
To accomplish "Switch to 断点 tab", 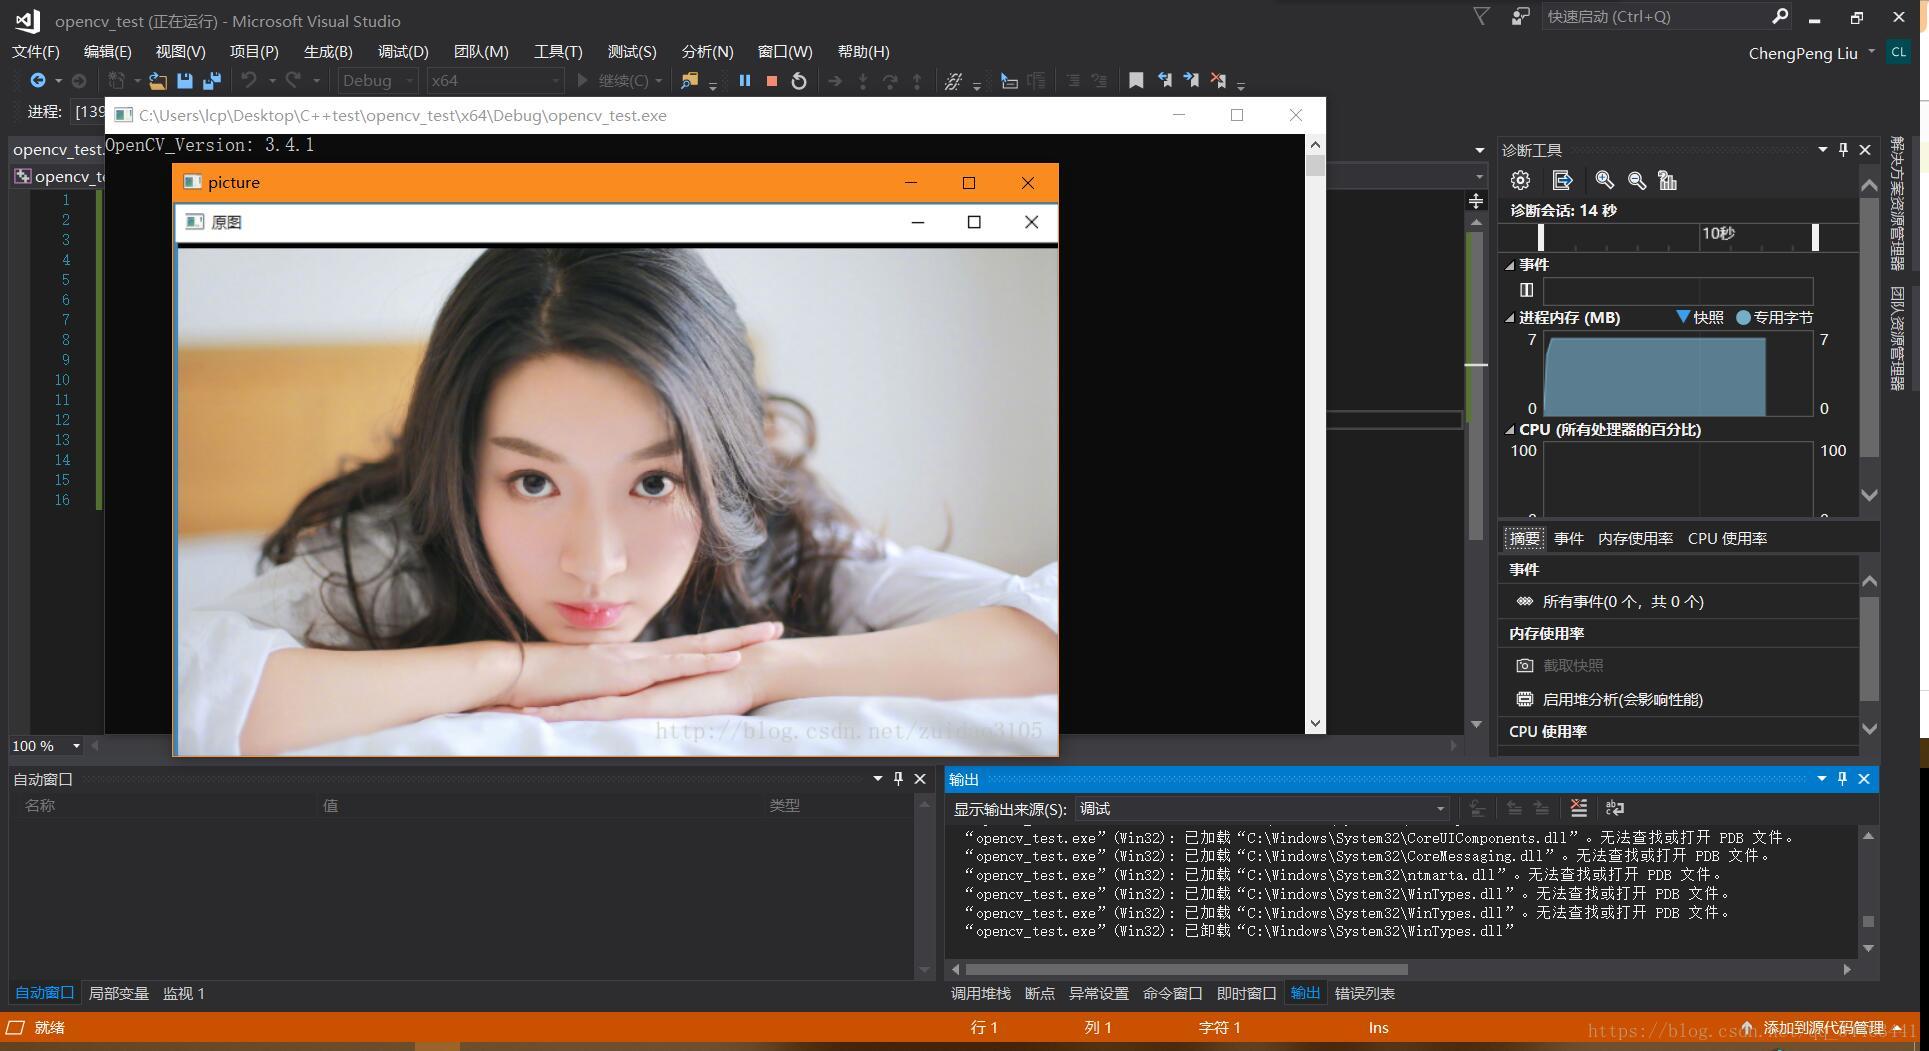I will [x=1039, y=994].
